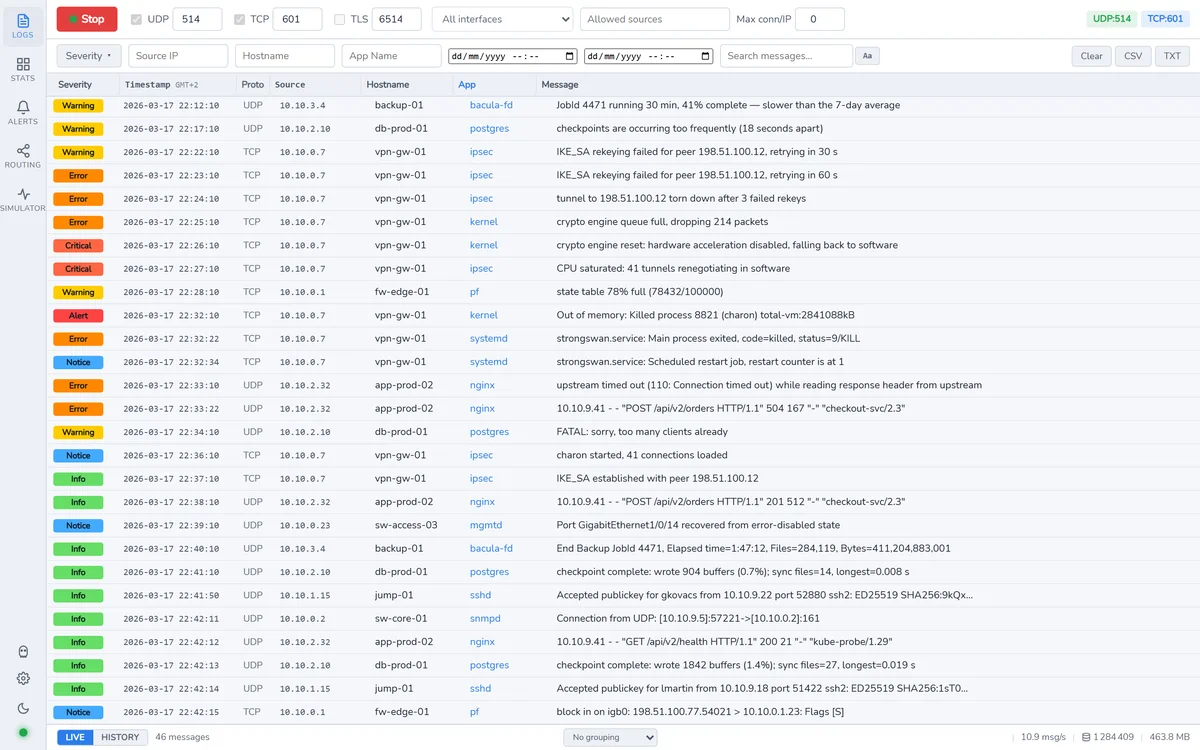Switch to the HISTORY tab
This screenshot has width=1200, height=750.
120,737
